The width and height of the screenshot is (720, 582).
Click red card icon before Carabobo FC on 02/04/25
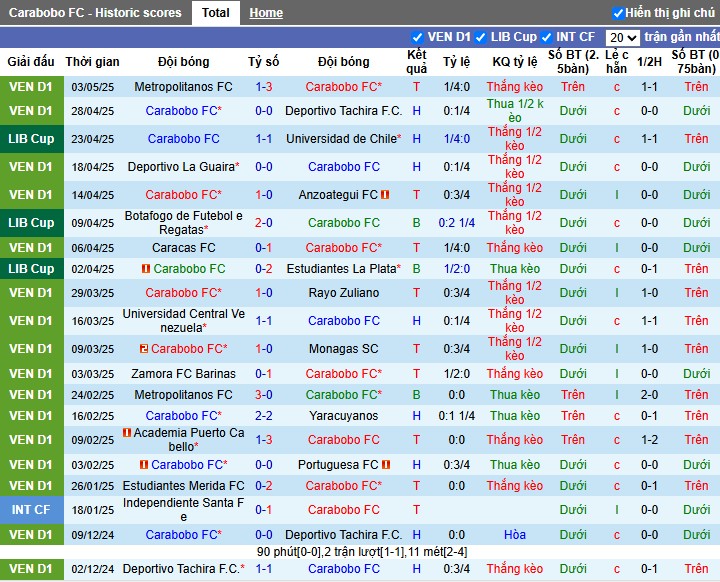tap(146, 268)
